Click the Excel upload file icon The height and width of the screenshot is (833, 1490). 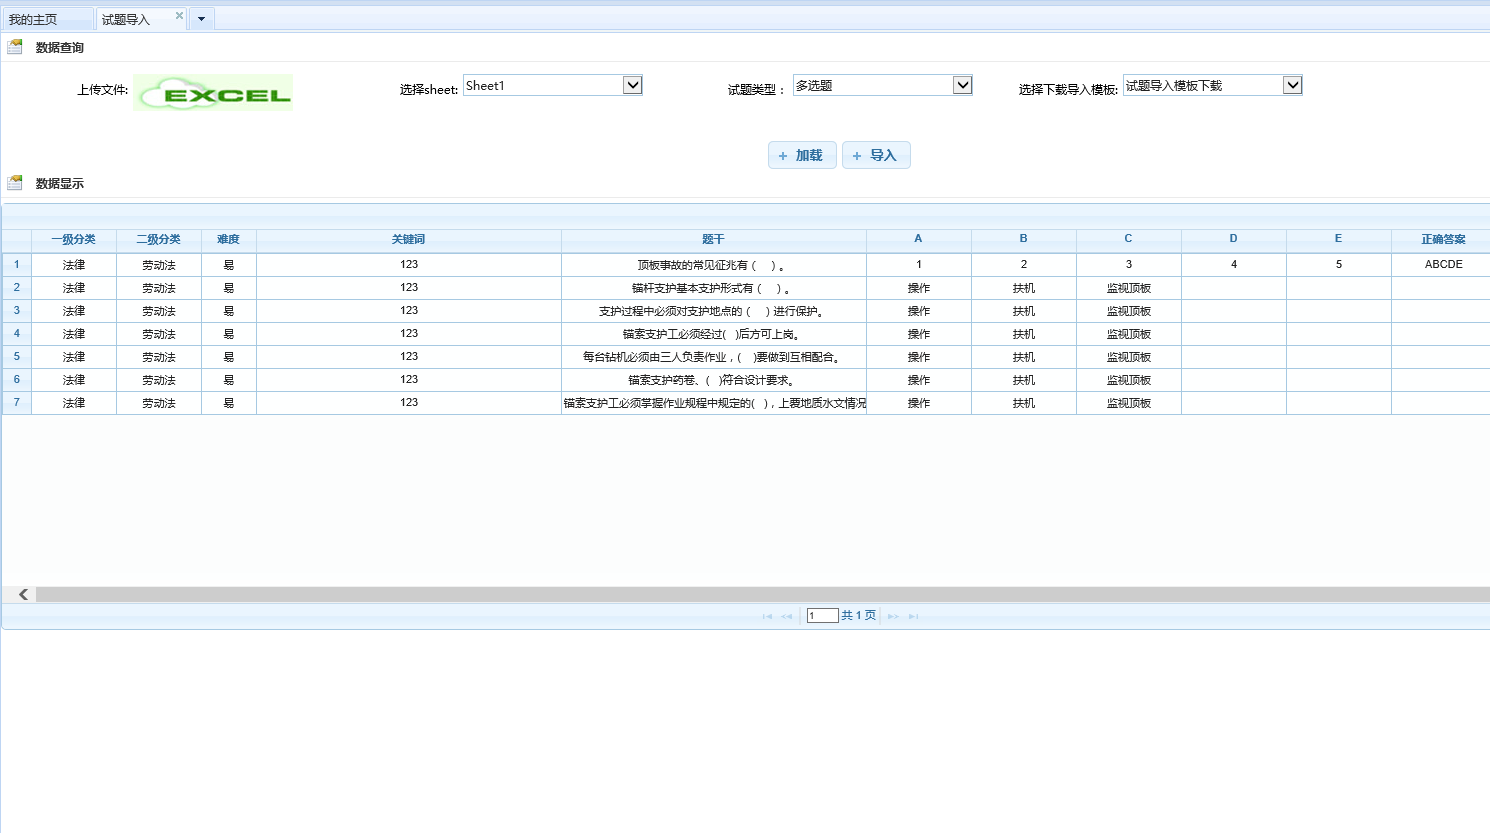click(213, 93)
